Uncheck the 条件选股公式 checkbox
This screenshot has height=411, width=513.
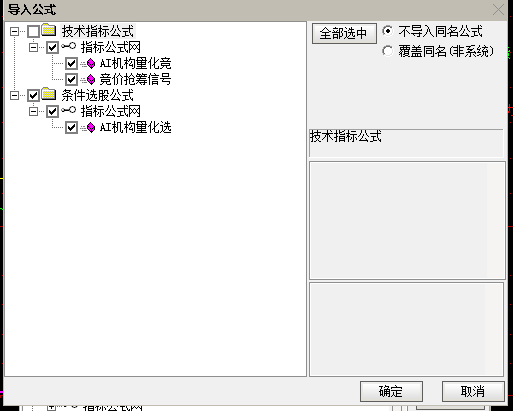pos(33,95)
